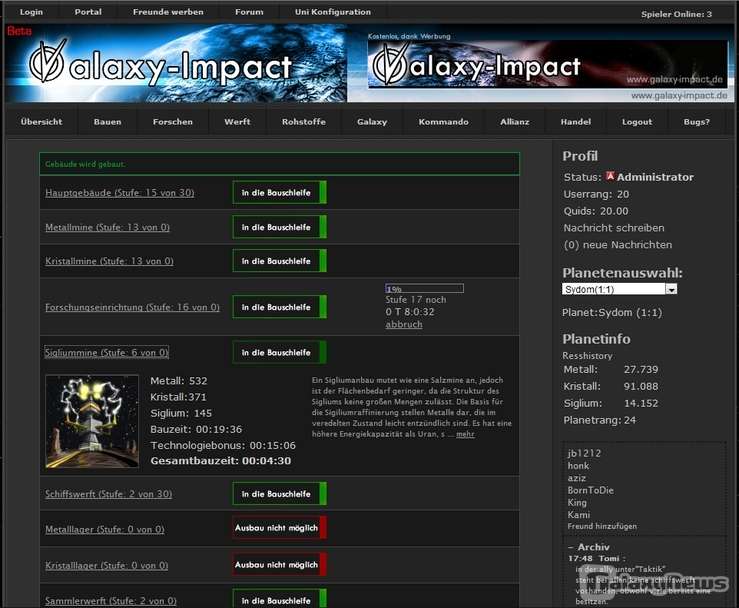
Task: Click the Planet:Sydom (1:1) label
Action: [x=612, y=312]
